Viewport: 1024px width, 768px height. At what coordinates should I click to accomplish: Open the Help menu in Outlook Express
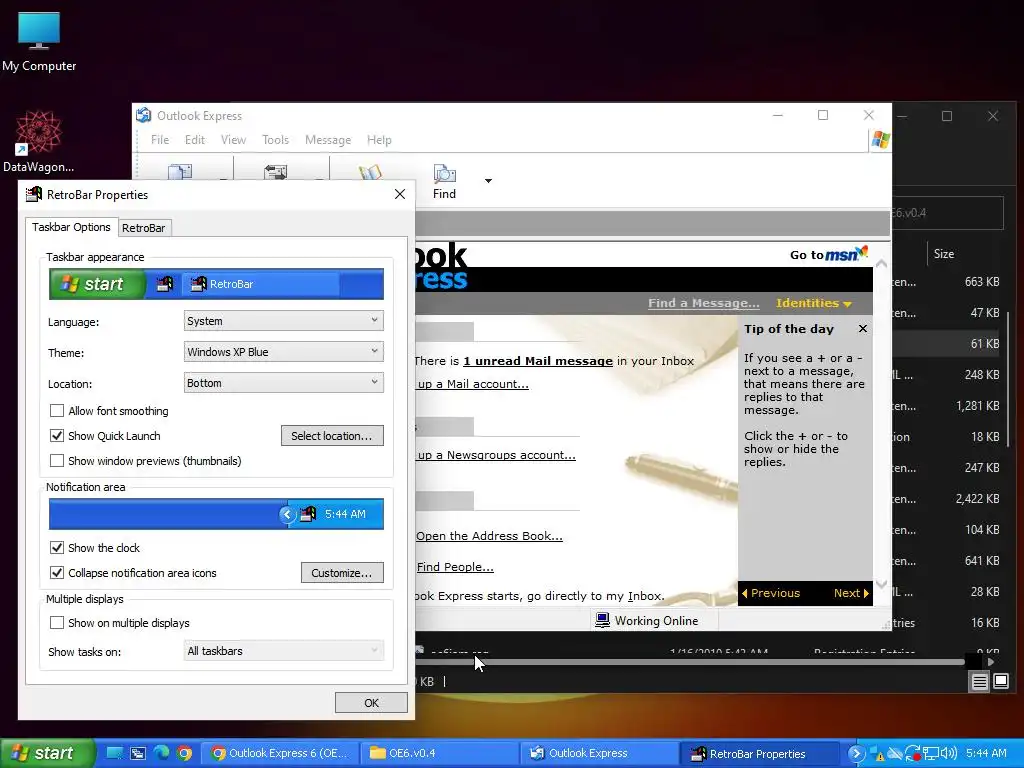point(379,140)
